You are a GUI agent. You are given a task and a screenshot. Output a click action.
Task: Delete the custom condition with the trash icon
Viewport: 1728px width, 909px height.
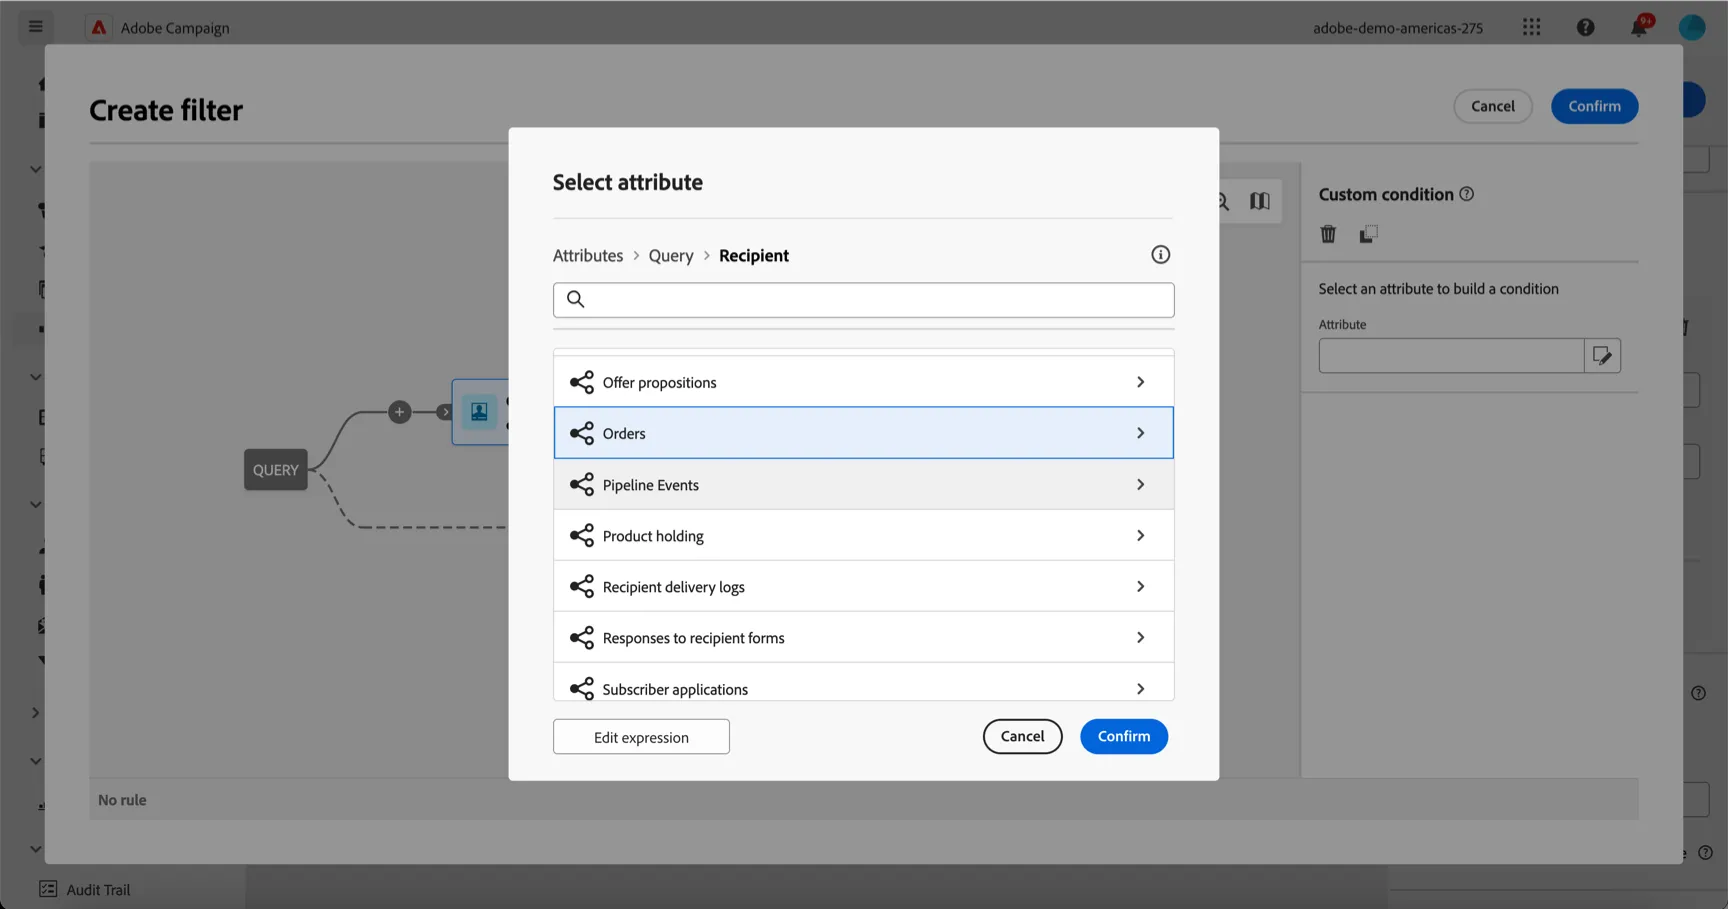tap(1328, 234)
